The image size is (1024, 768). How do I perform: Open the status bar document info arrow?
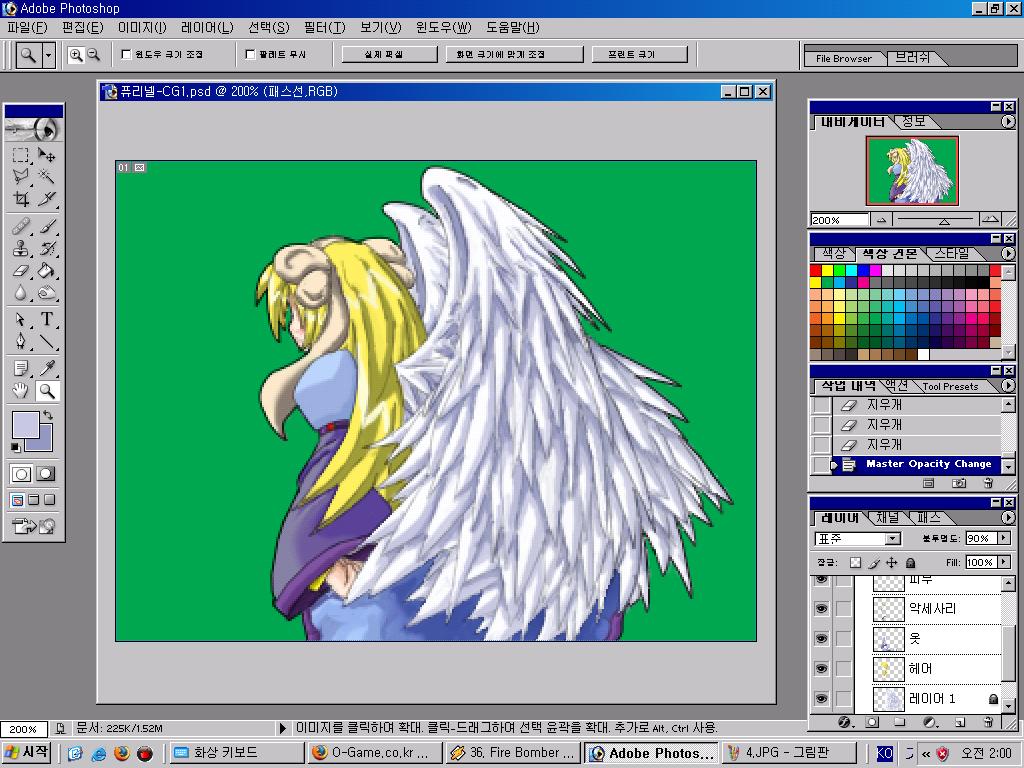pos(282,728)
